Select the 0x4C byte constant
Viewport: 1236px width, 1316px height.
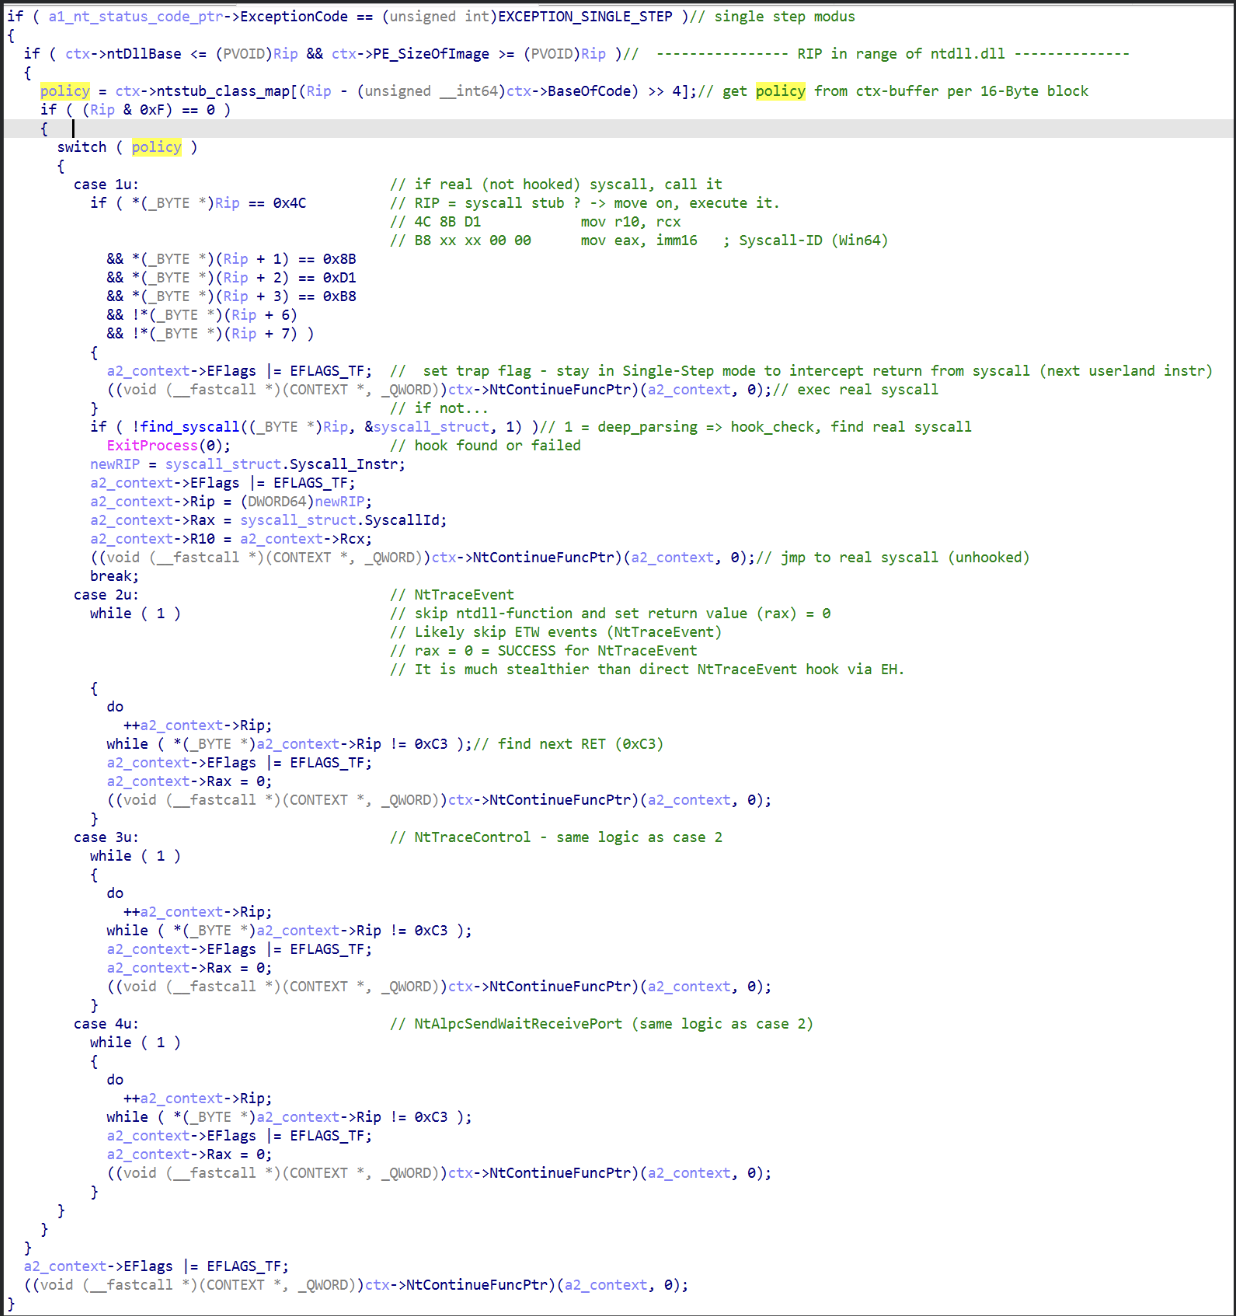pyautogui.click(x=289, y=203)
